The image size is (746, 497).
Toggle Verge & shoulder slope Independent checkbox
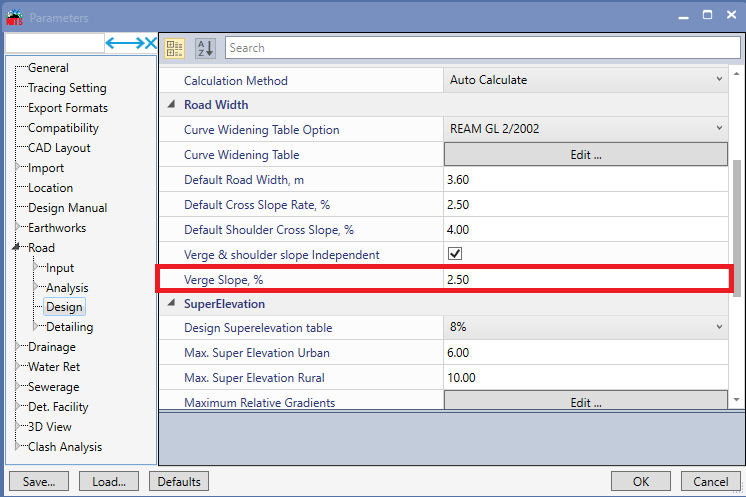pyautogui.click(x=455, y=253)
